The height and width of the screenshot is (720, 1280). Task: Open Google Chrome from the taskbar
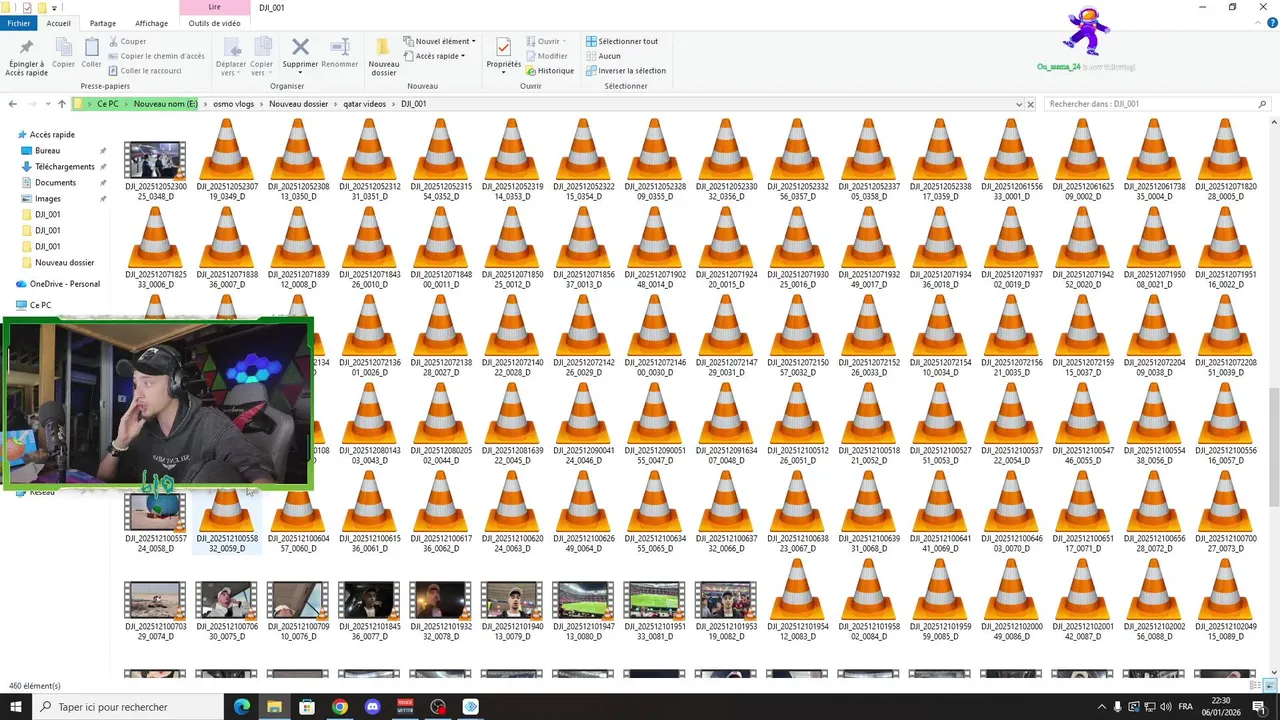tap(340, 707)
